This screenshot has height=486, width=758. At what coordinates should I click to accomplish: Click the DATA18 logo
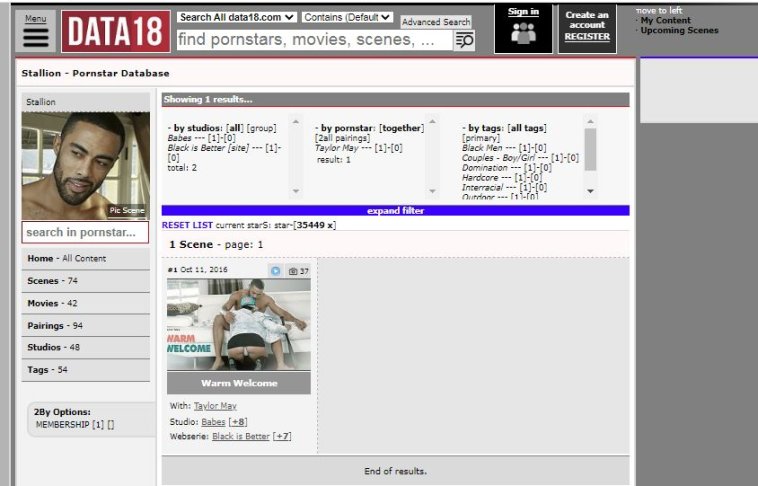coord(116,31)
